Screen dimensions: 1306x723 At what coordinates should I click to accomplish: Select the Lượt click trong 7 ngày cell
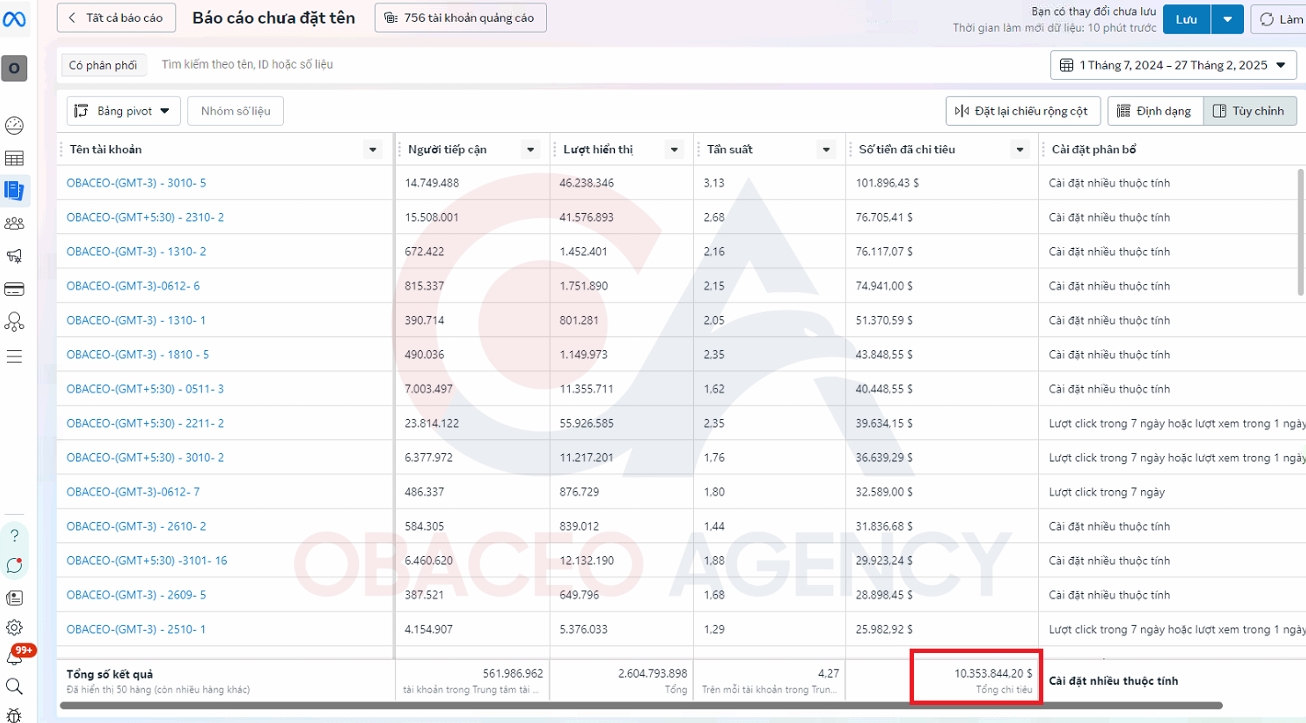coord(1107,492)
